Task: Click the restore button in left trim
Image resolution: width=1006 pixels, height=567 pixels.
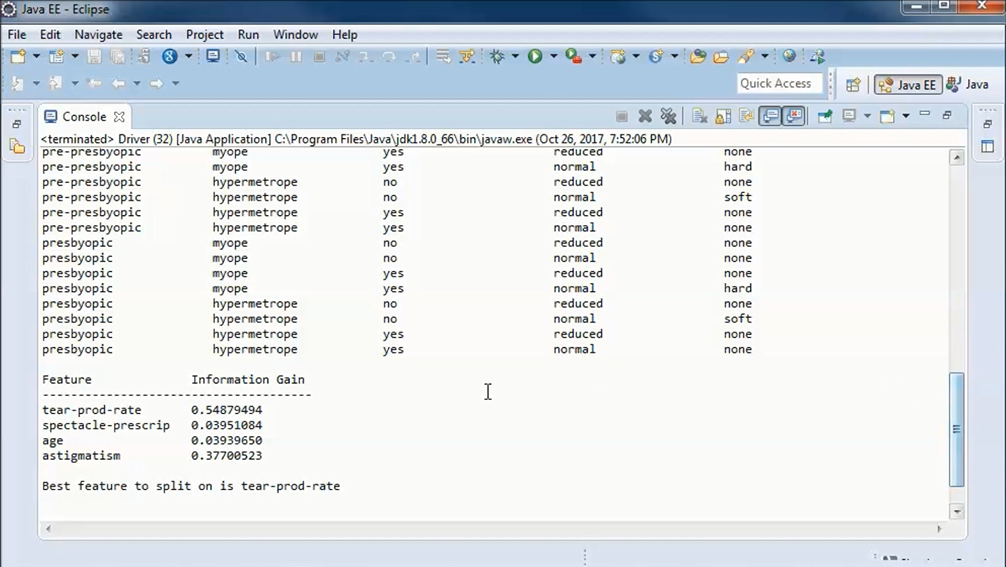Action: pyautogui.click(x=17, y=124)
